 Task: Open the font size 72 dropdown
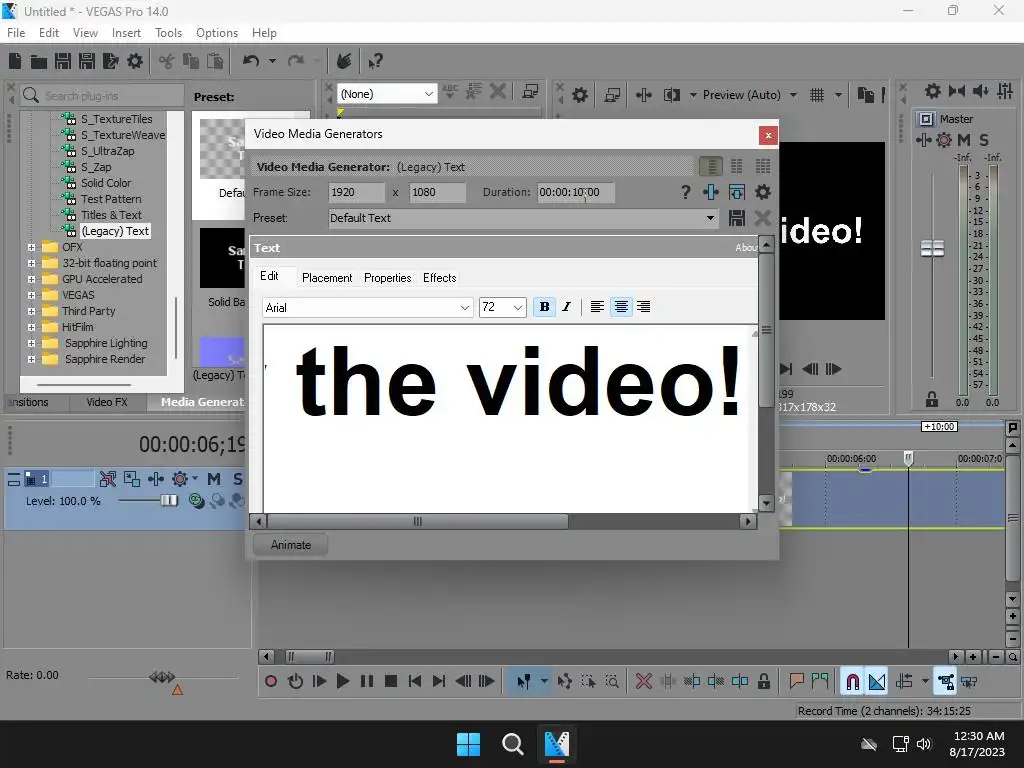517,308
